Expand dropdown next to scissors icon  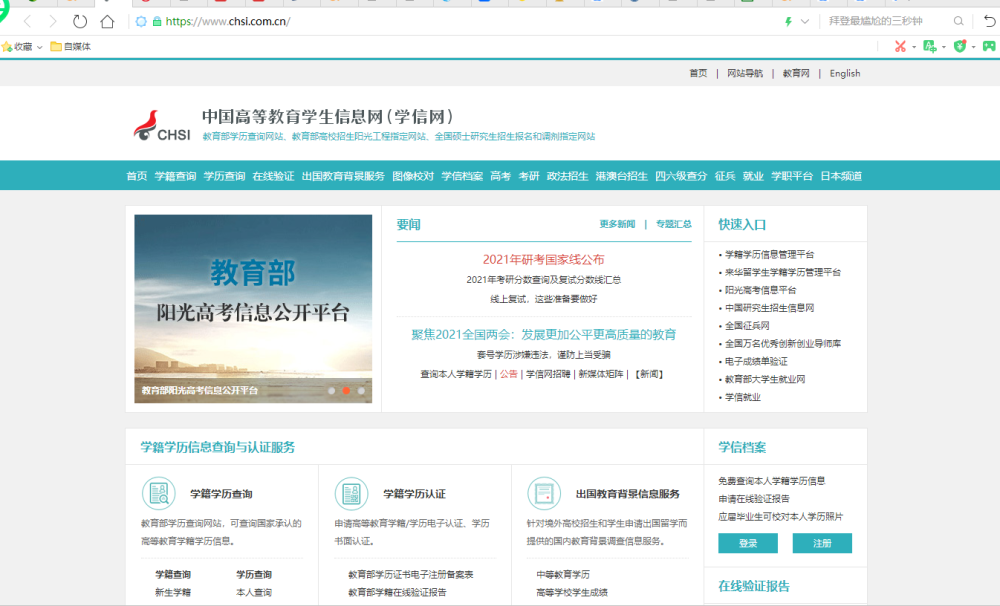(x=914, y=47)
